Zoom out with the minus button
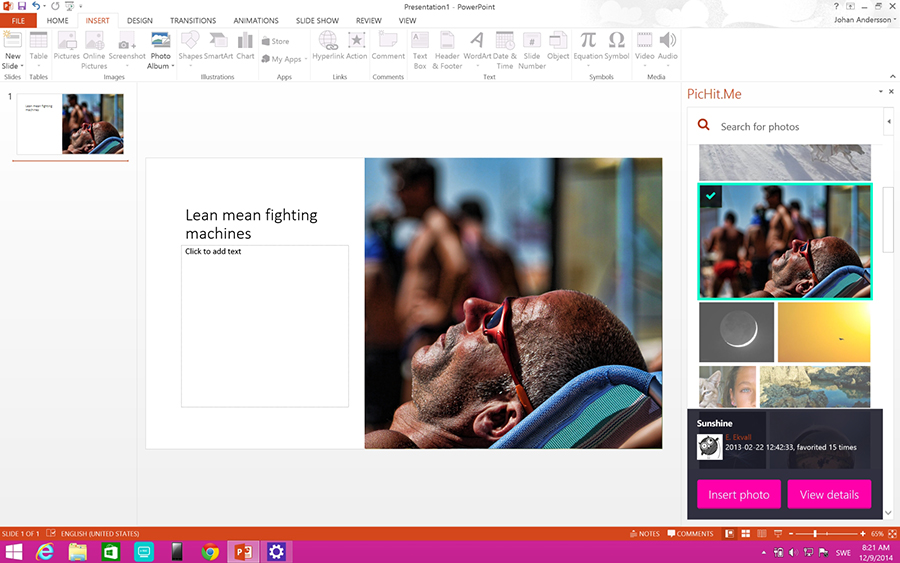Screen dimensions: 900x563 [791, 534]
